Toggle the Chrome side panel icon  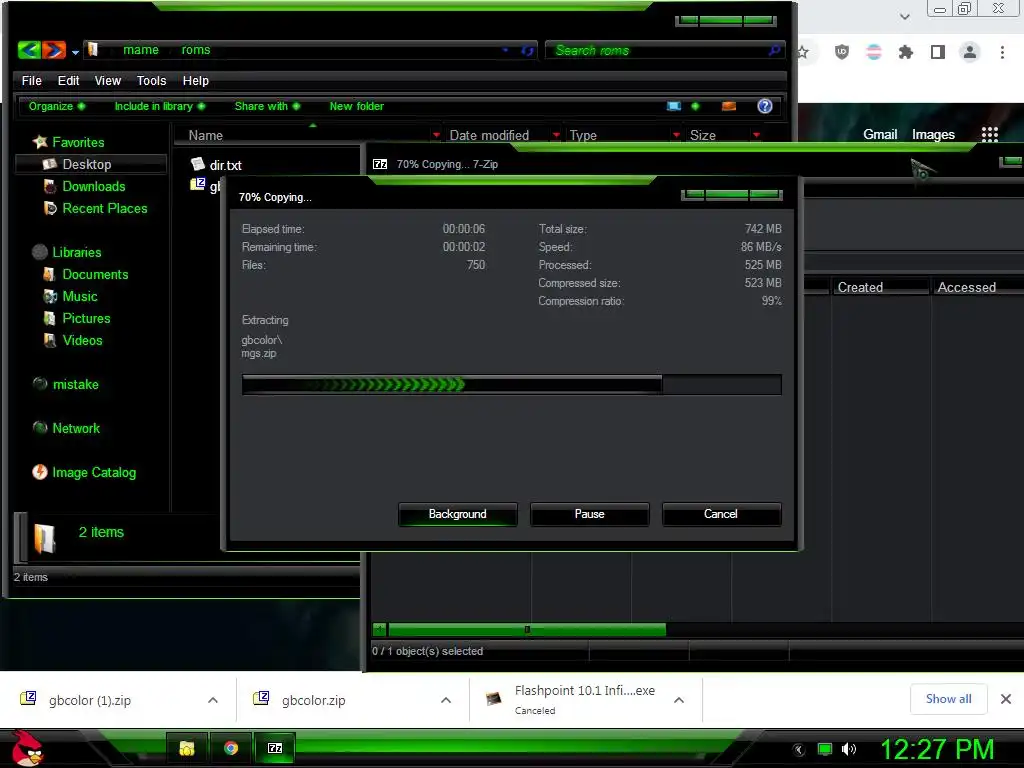[x=938, y=52]
